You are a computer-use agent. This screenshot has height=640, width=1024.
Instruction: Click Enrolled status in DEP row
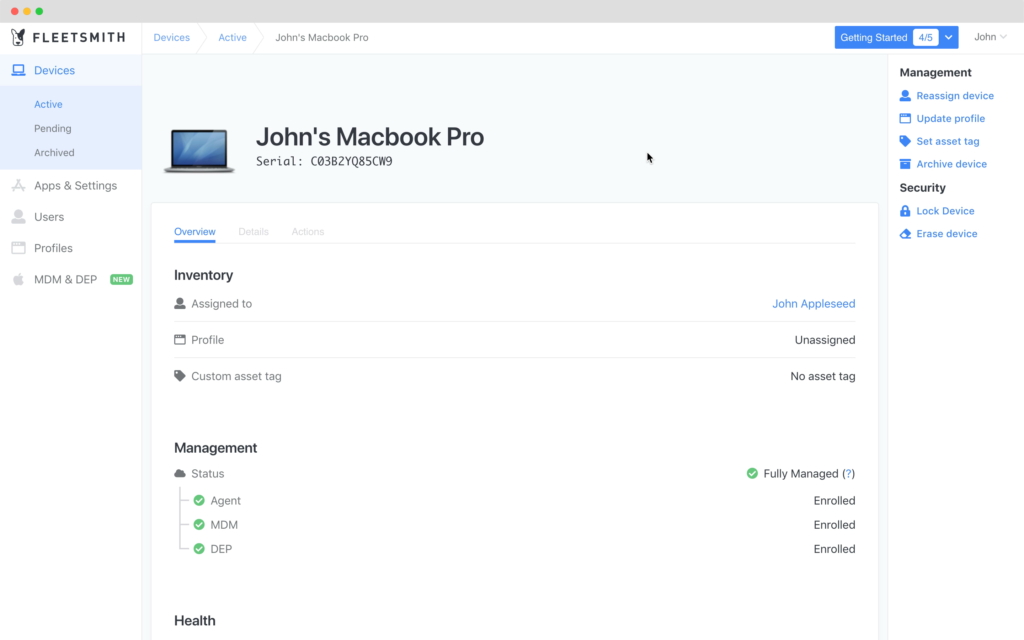tap(834, 549)
